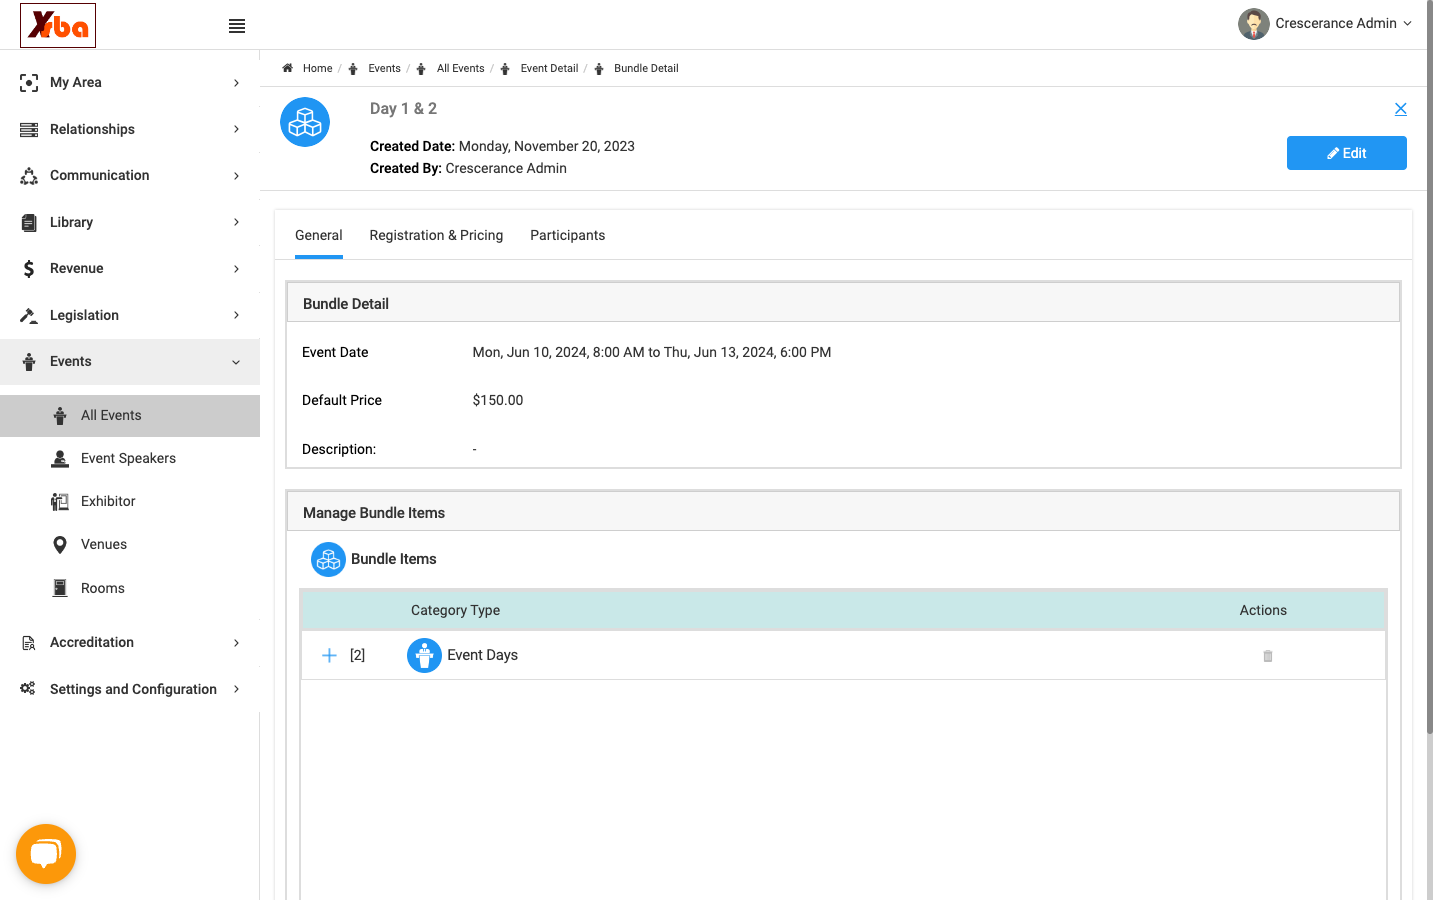
Task: Click the blue Edit button
Action: [1346, 153]
